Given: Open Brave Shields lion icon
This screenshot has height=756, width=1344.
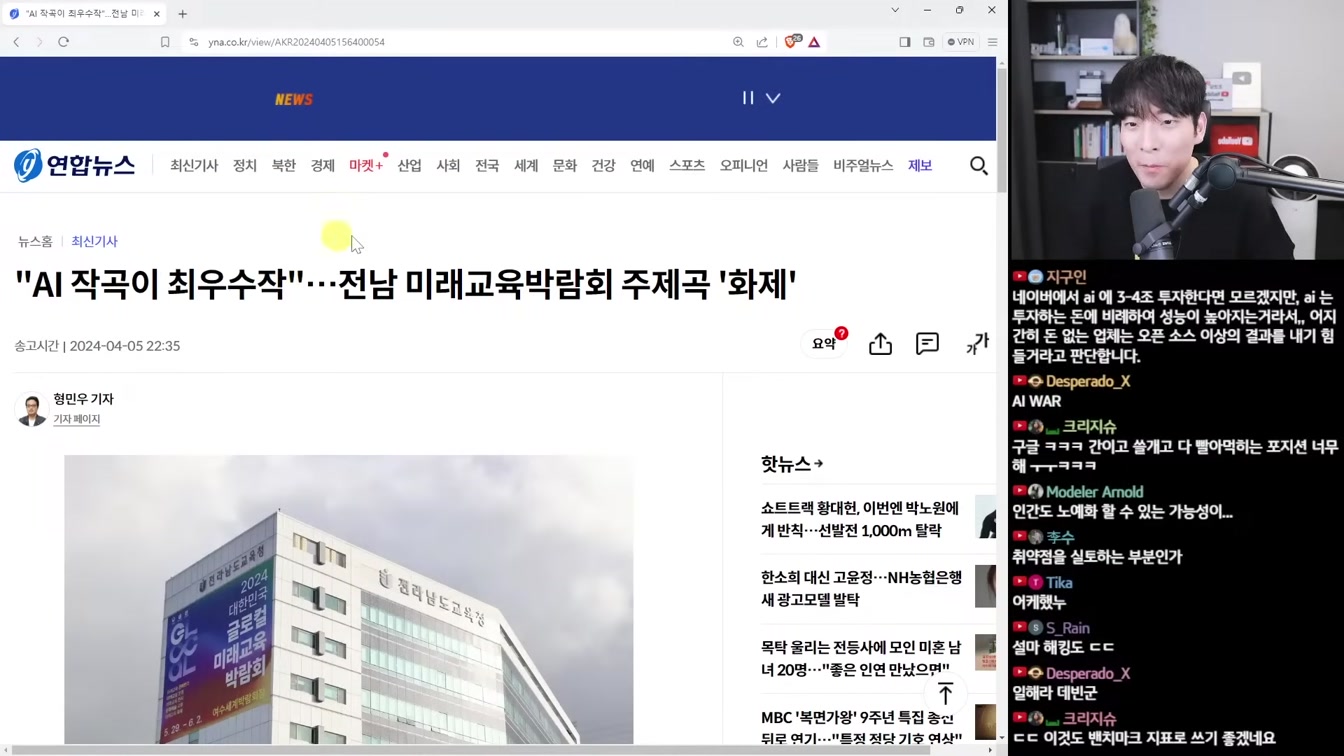Looking at the screenshot, I should tap(792, 42).
